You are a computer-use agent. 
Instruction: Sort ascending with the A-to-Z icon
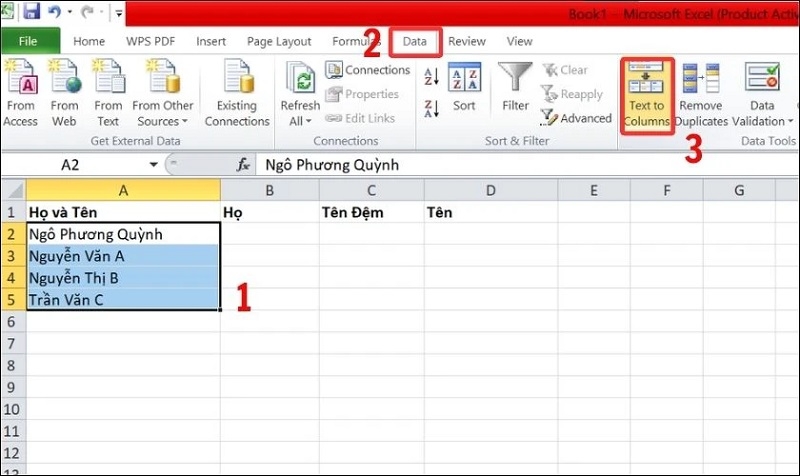432,76
